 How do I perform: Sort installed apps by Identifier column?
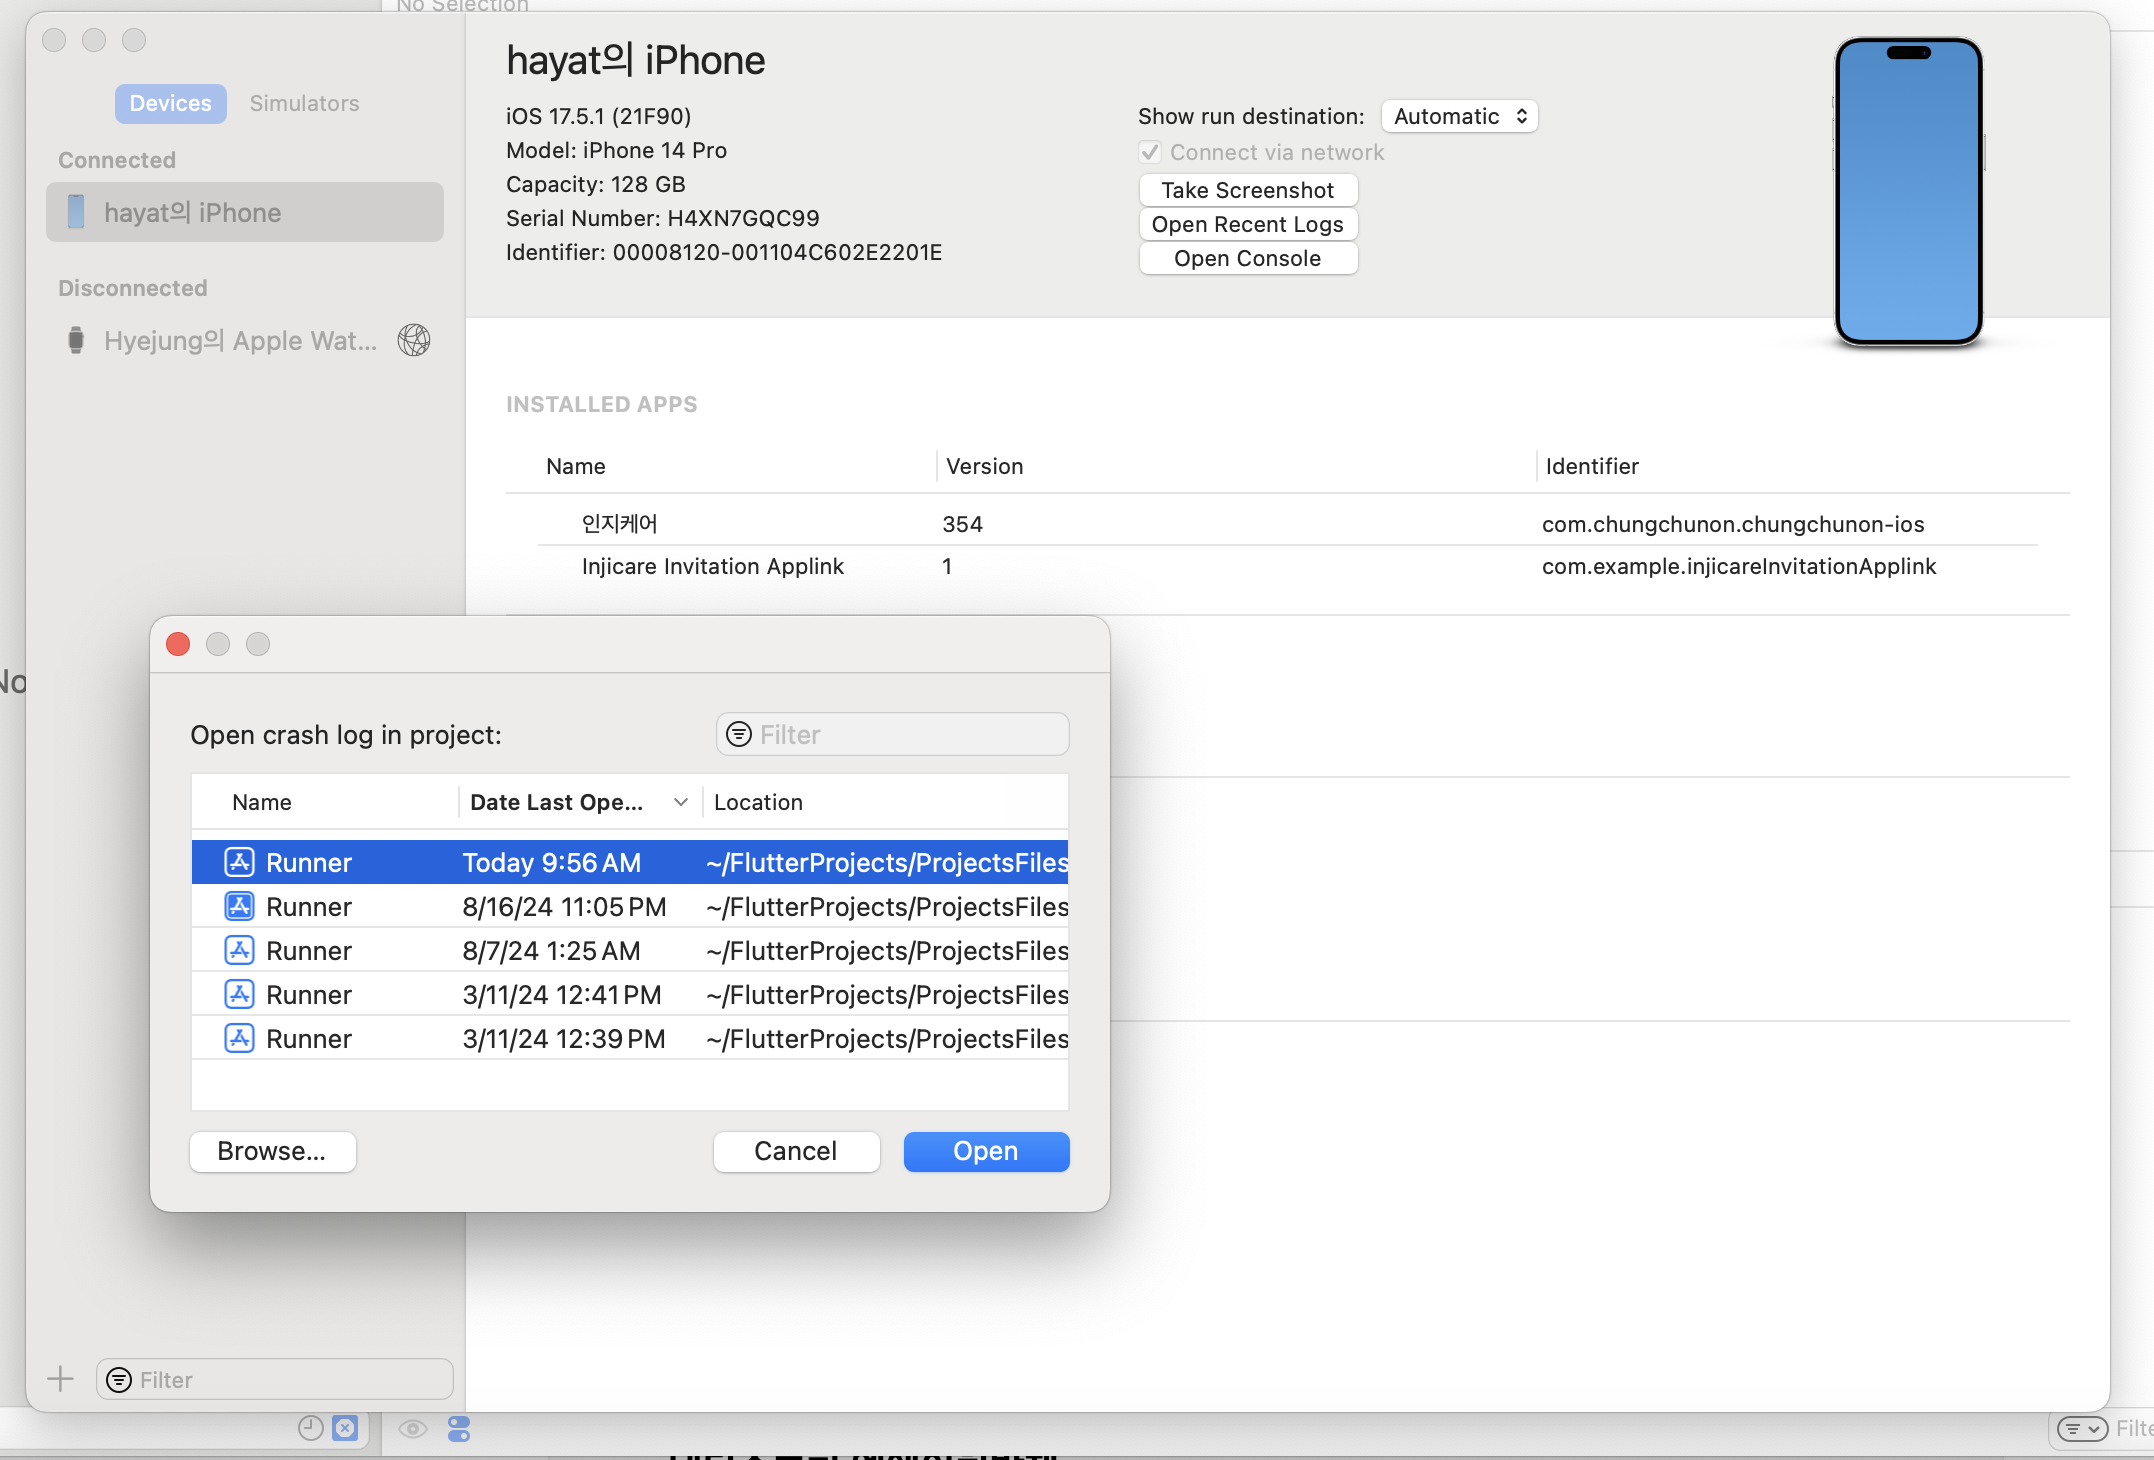click(1592, 466)
